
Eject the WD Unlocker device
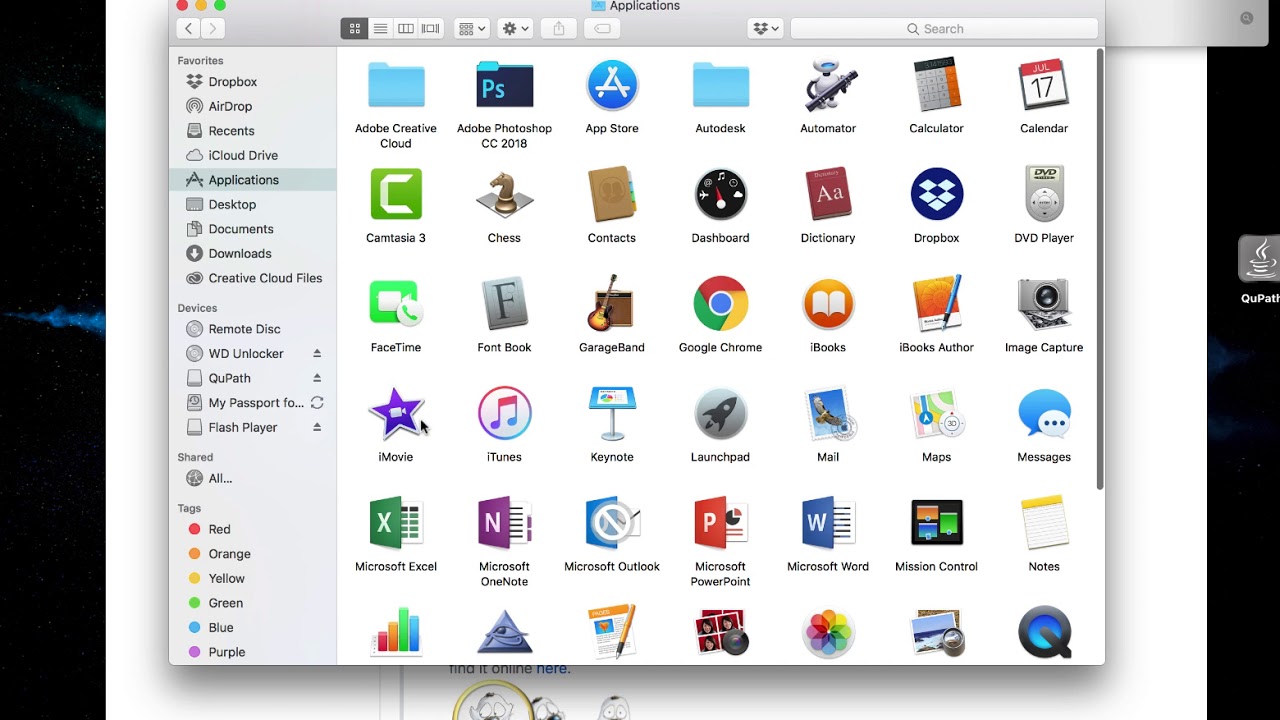click(x=317, y=354)
